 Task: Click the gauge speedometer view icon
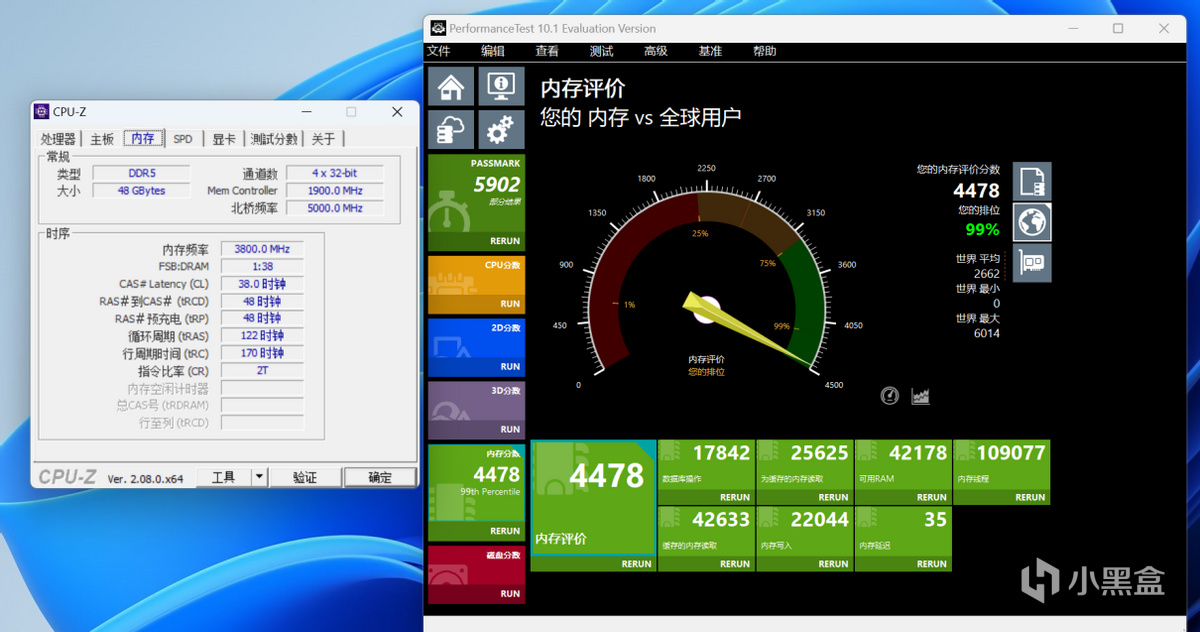[x=890, y=396]
